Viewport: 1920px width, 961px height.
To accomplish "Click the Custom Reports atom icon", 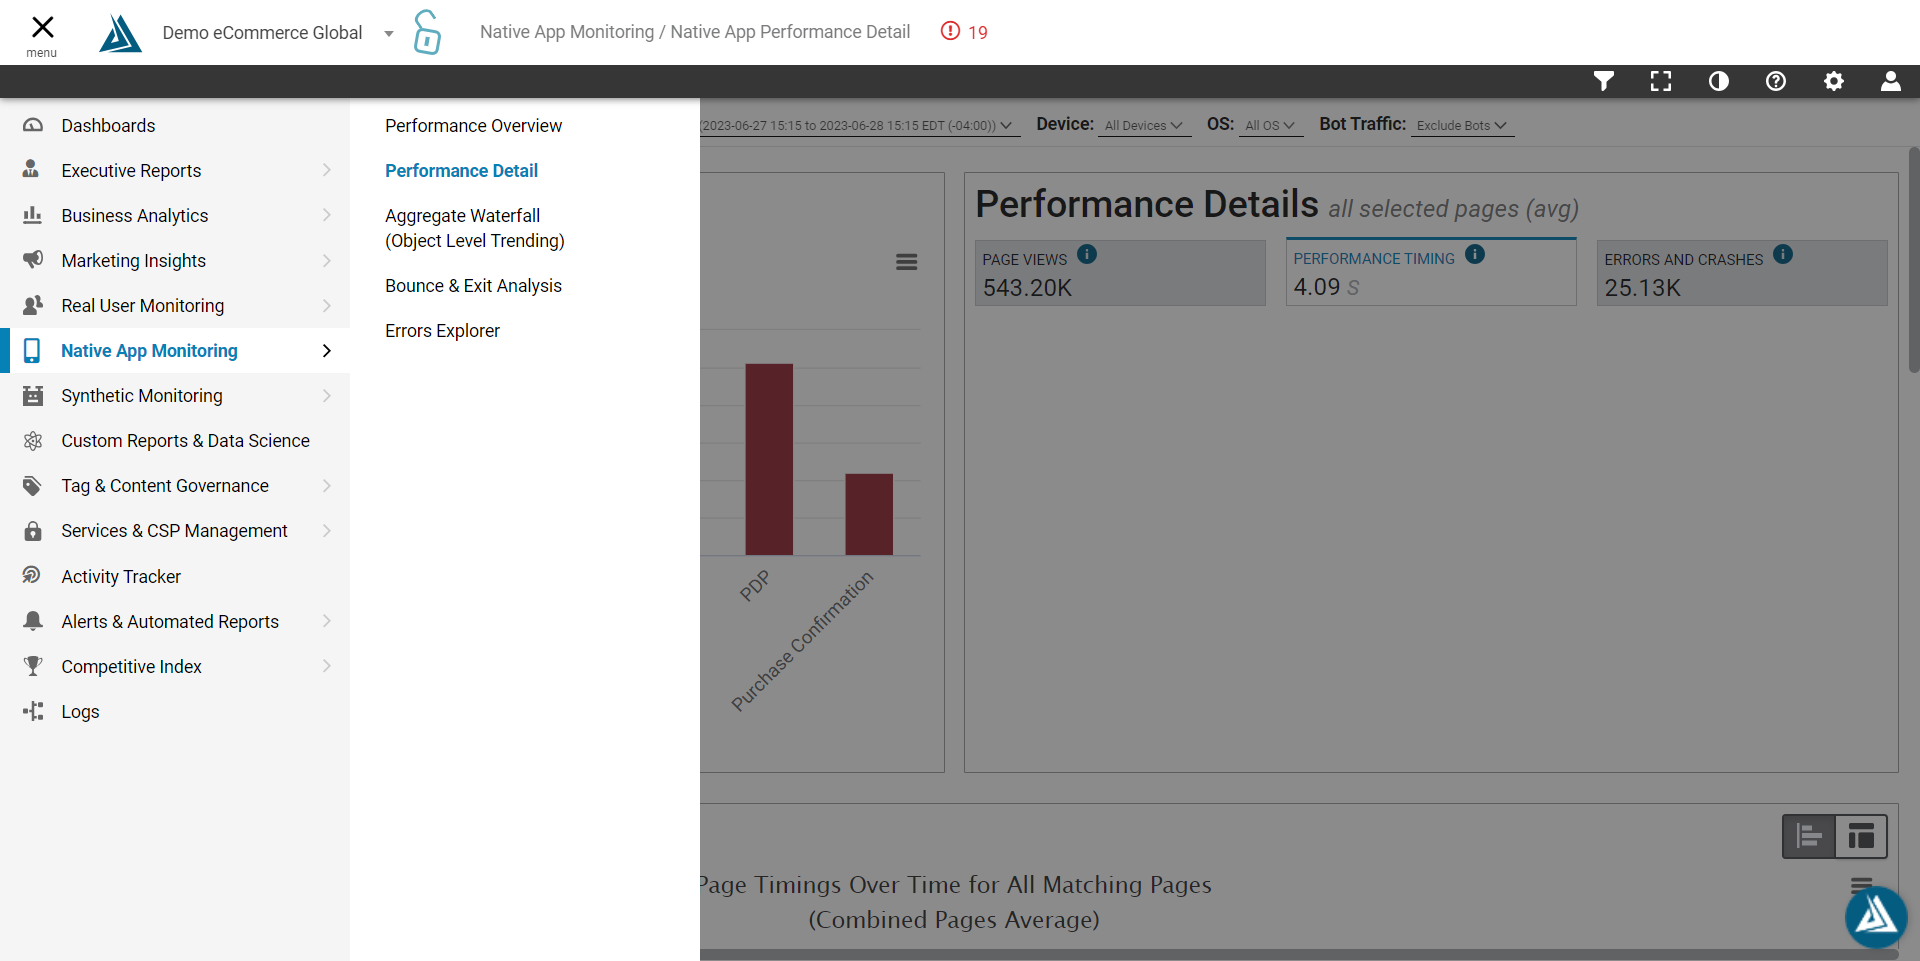I will pyautogui.click(x=33, y=441).
